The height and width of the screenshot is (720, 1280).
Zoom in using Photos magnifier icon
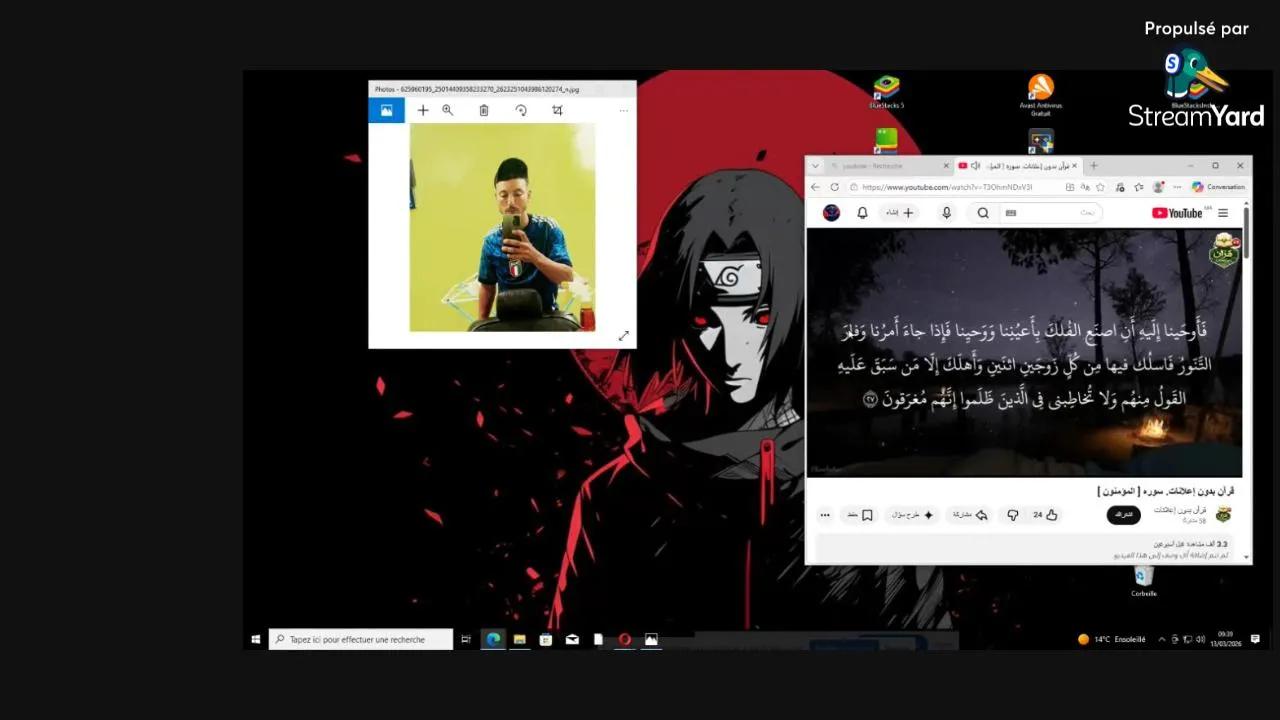448,110
